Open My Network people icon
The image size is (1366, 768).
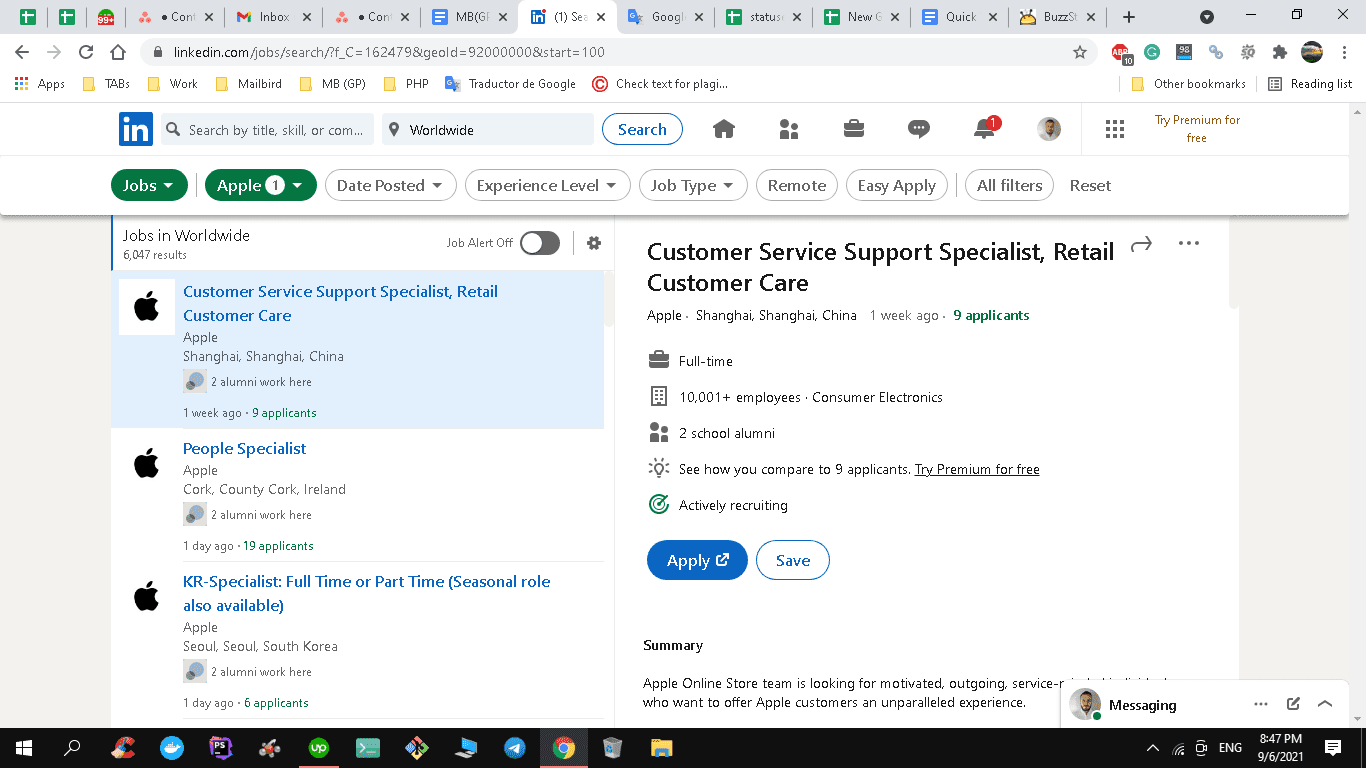click(789, 129)
